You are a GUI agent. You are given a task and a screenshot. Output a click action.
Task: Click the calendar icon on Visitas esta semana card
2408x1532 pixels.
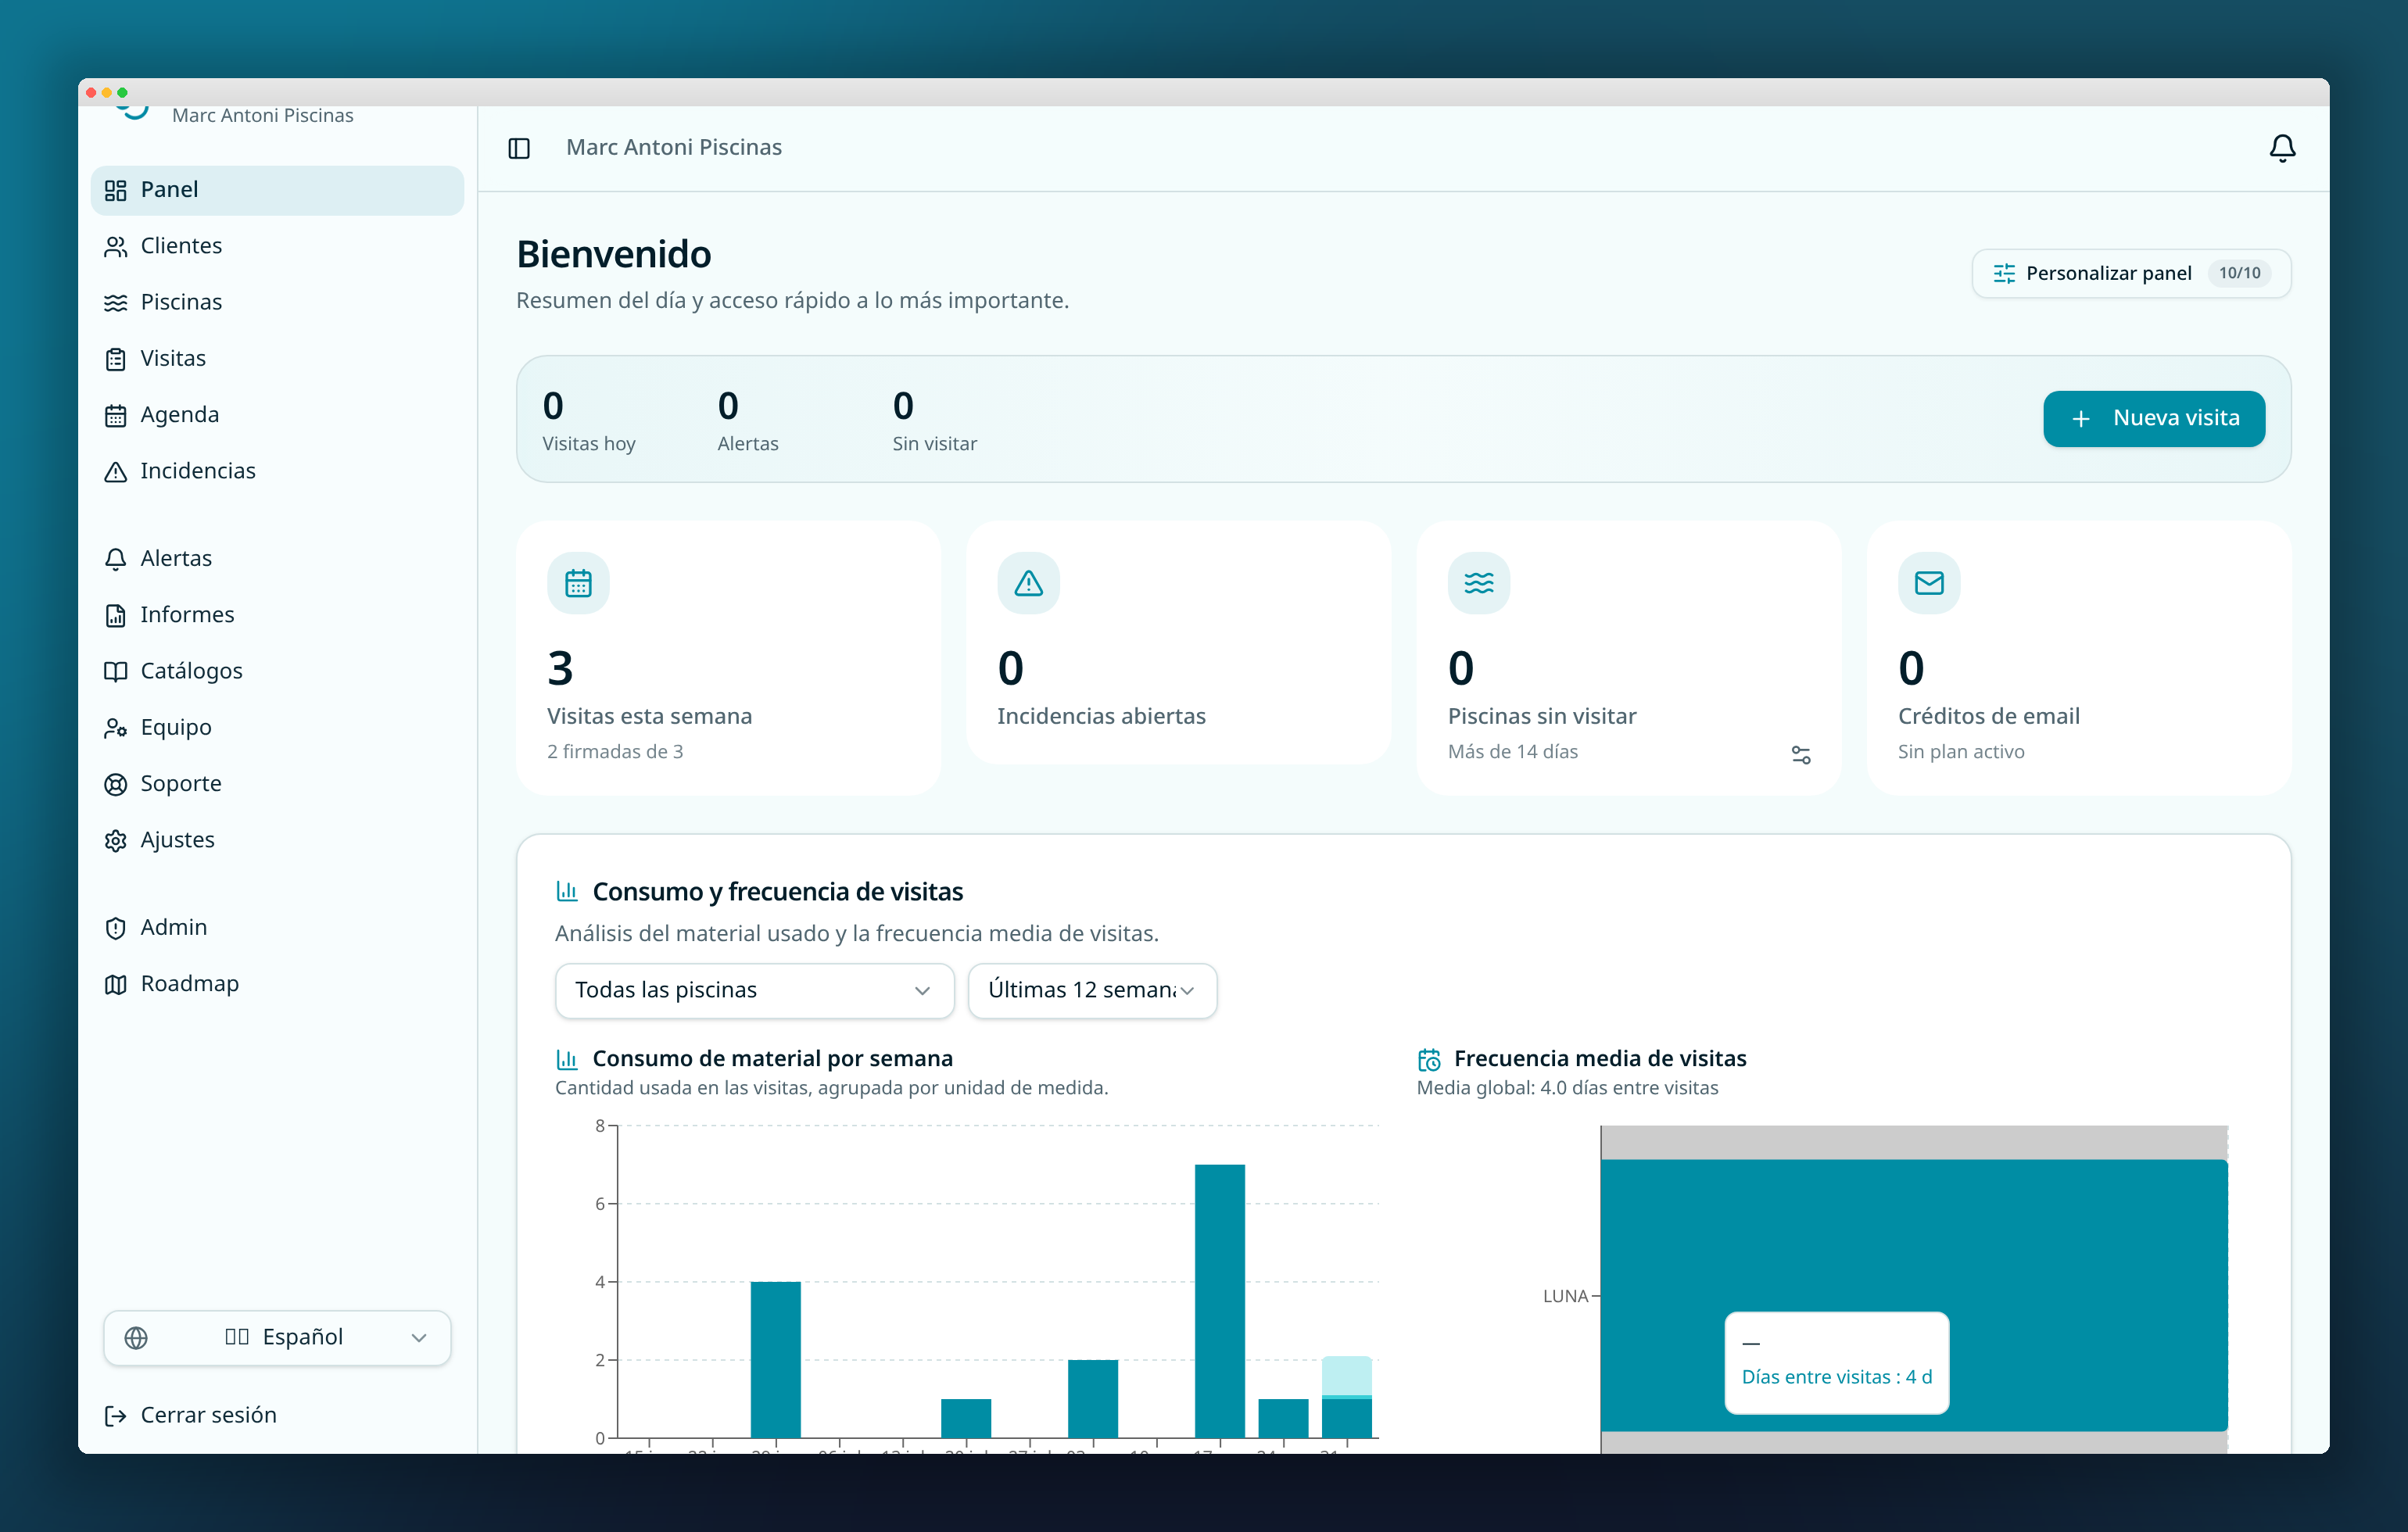pyautogui.click(x=578, y=583)
